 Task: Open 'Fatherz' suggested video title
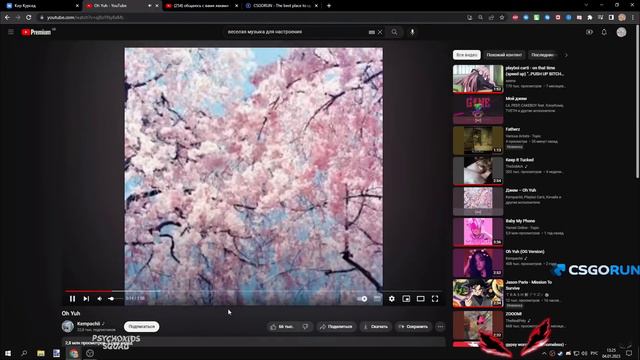point(513,129)
